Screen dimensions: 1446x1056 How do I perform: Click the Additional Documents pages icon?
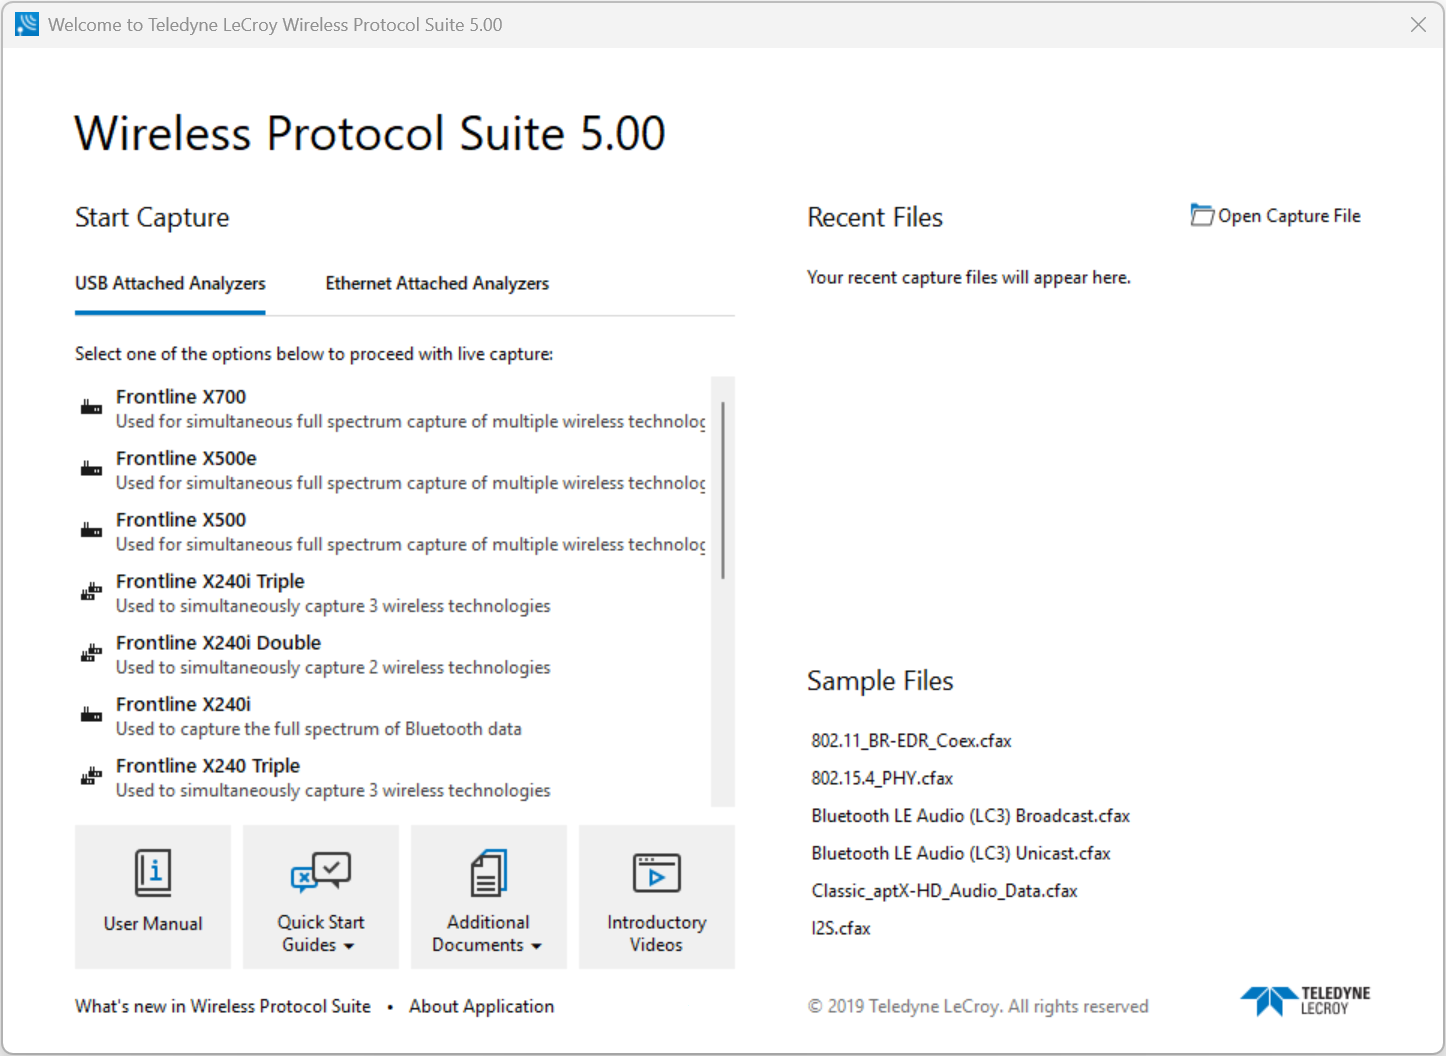pyautogui.click(x=489, y=872)
